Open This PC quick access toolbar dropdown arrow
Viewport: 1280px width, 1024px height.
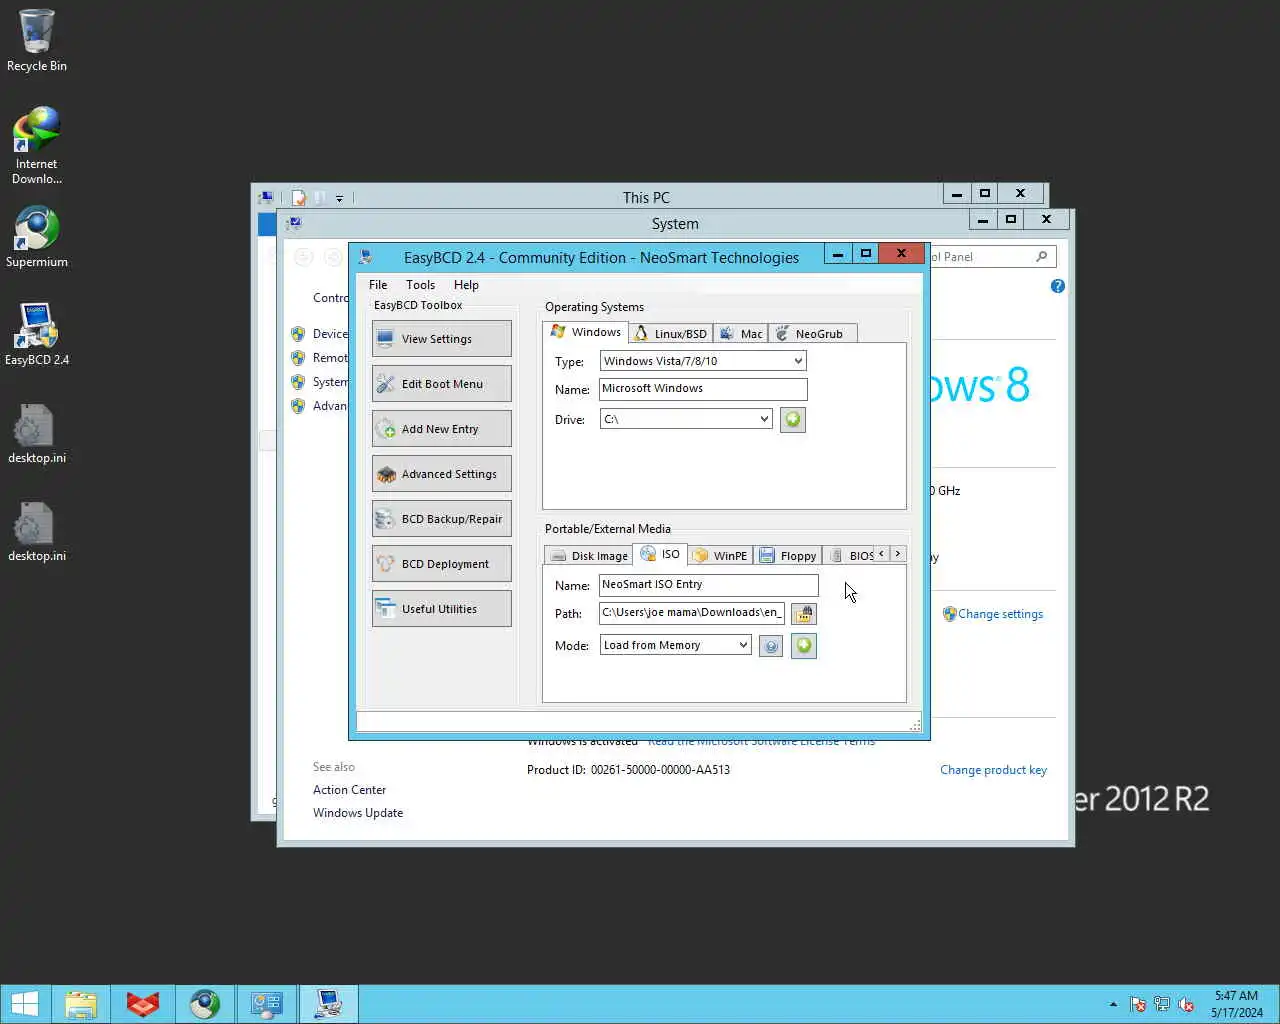[339, 199]
